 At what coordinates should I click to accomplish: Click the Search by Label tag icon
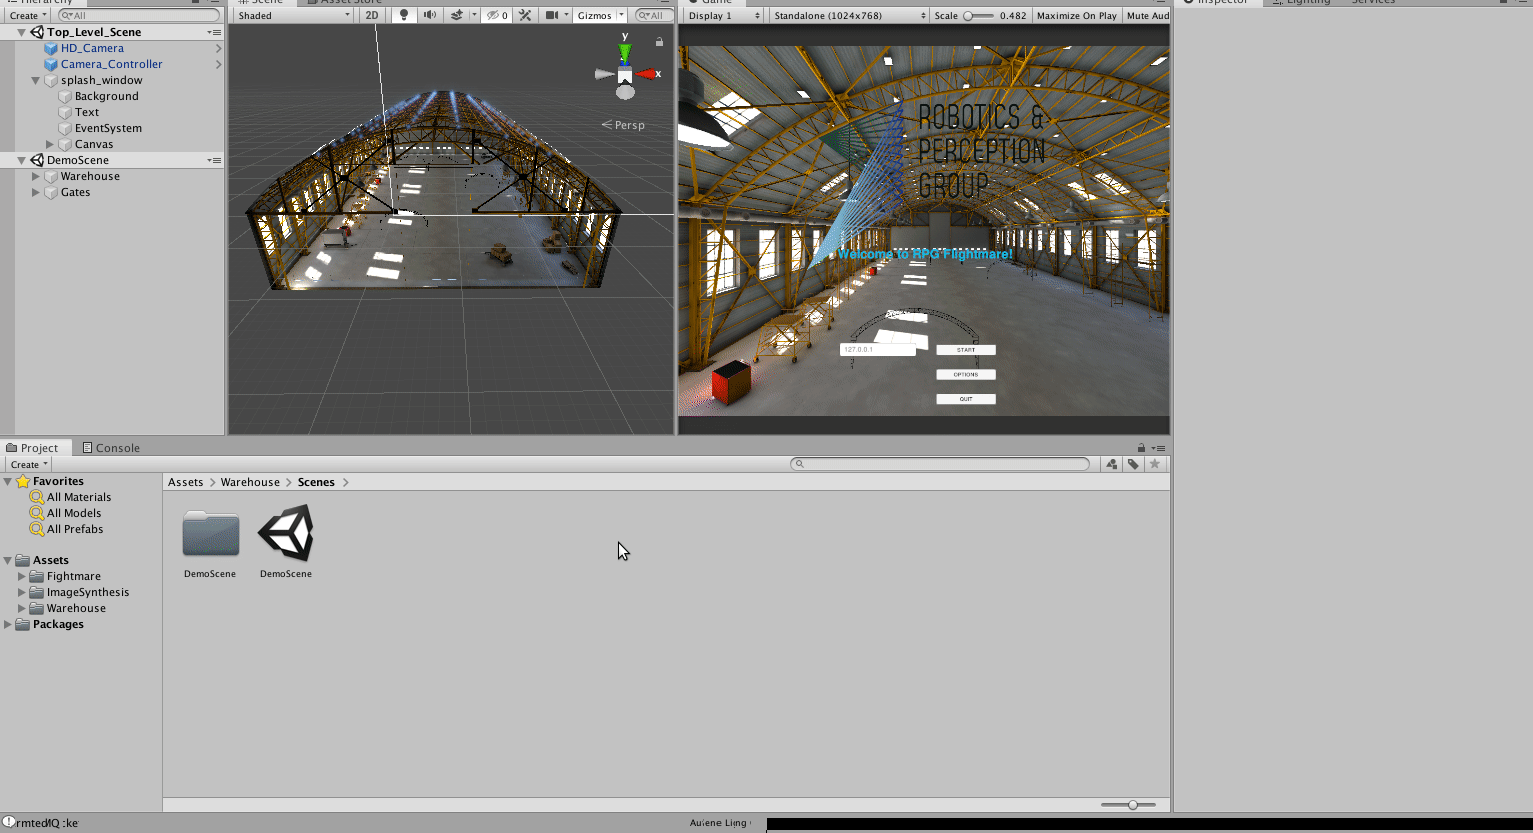point(1133,464)
